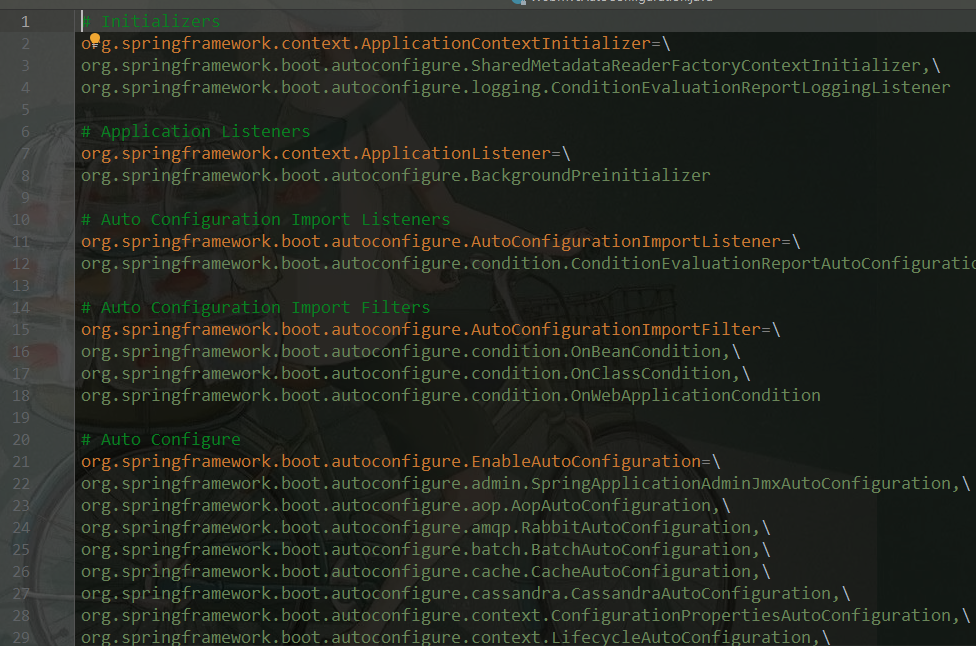Click the aop.AopAutoConfiguration entry
976x646 pixels.
406,505
